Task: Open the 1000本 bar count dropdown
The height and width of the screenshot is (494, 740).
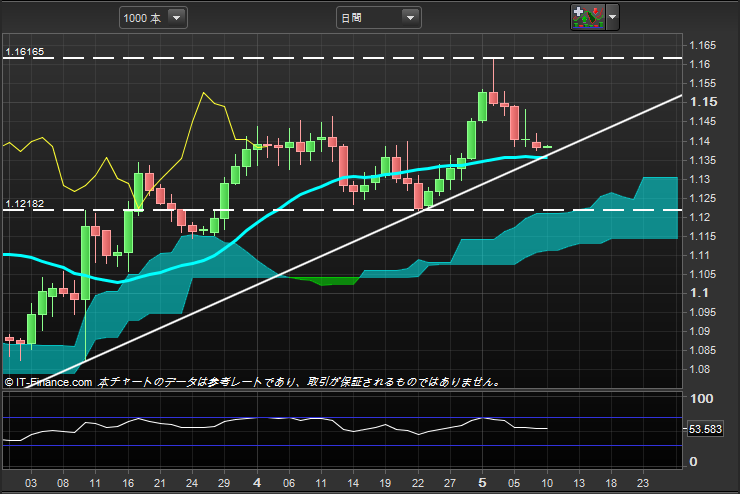Action: 153,18
